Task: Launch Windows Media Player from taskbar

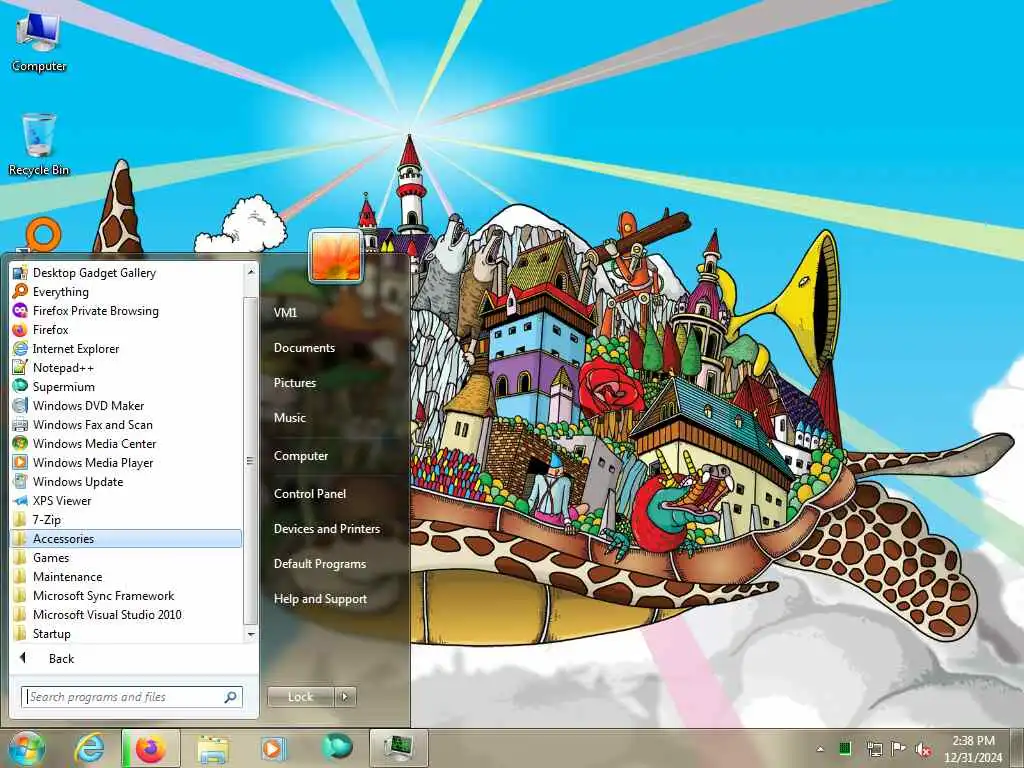Action: (273, 748)
